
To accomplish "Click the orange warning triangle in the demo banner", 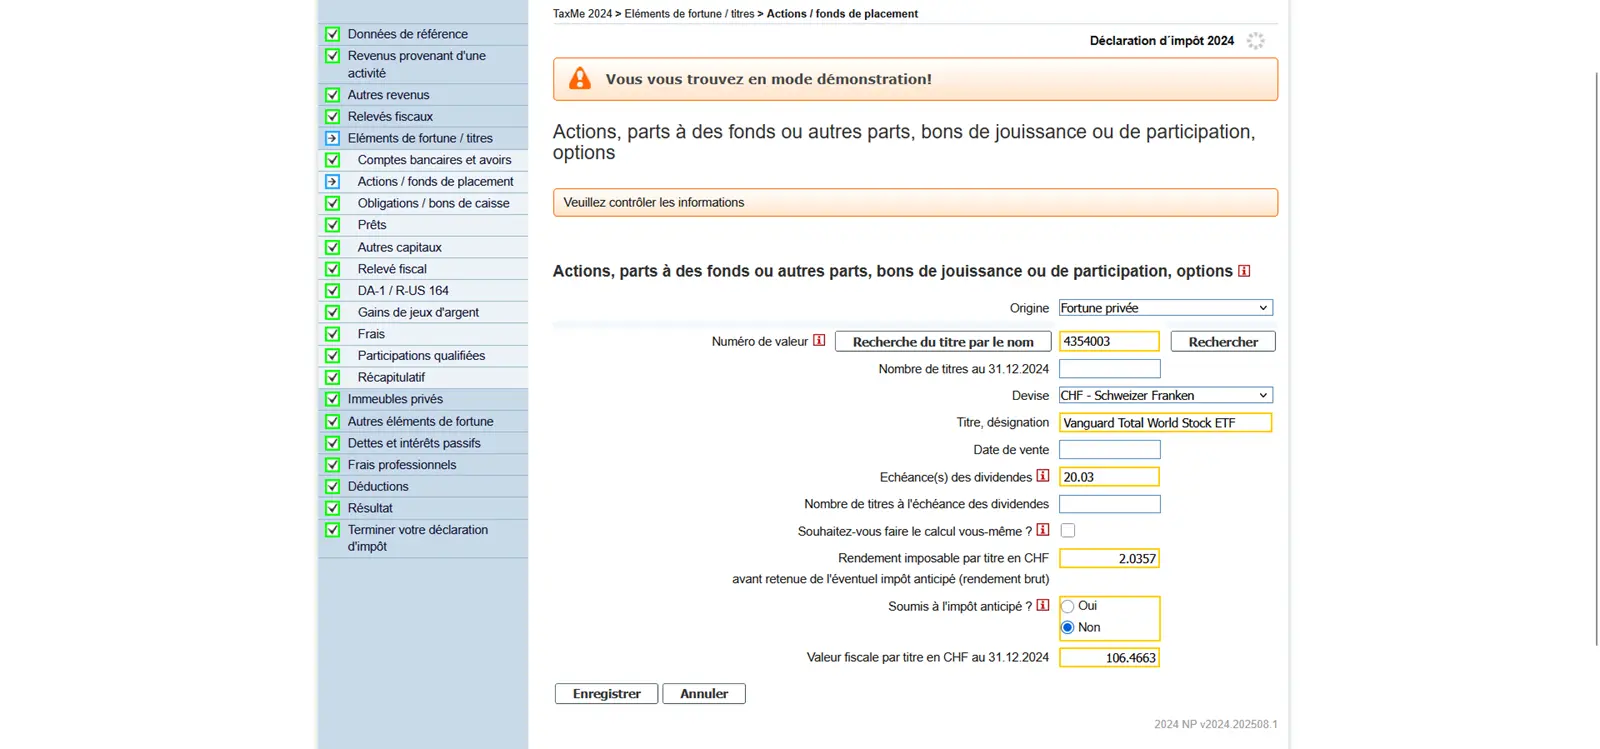I will coord(580,79).
